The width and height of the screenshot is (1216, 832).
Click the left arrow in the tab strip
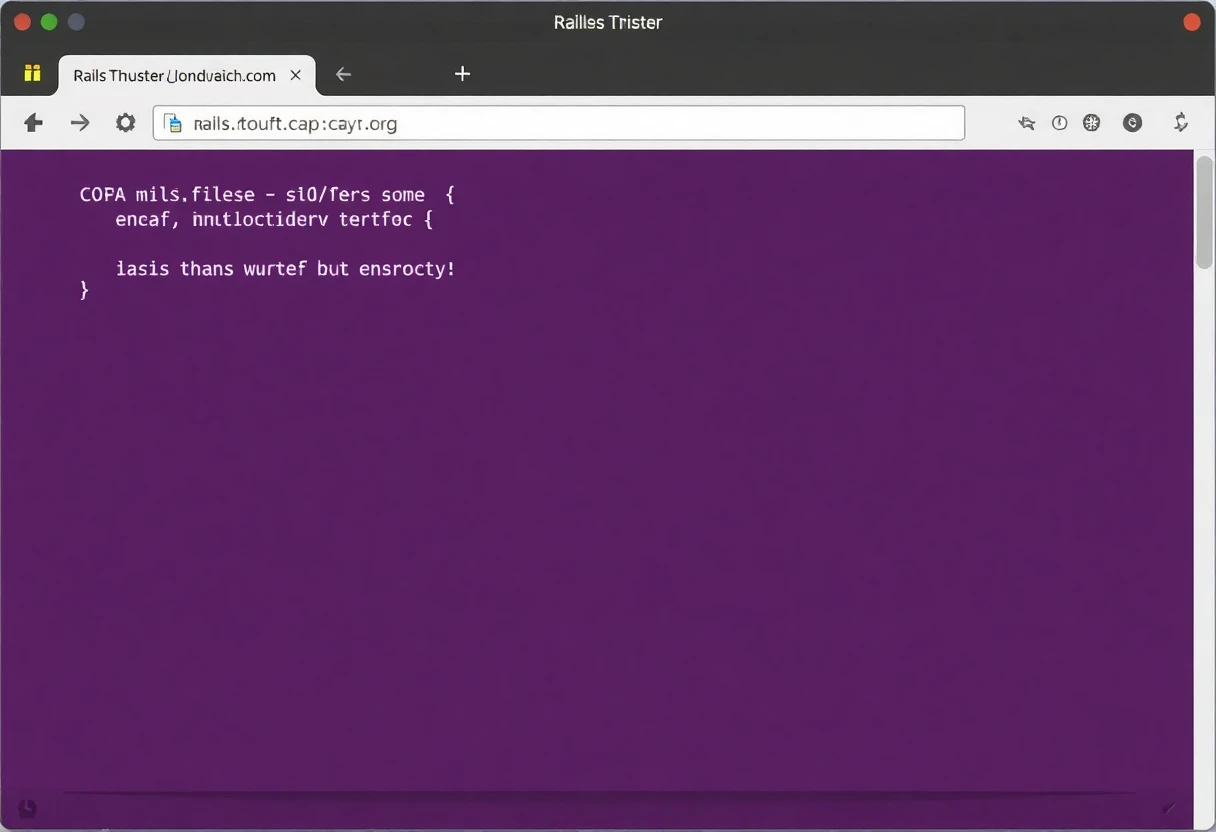(343, 74)
